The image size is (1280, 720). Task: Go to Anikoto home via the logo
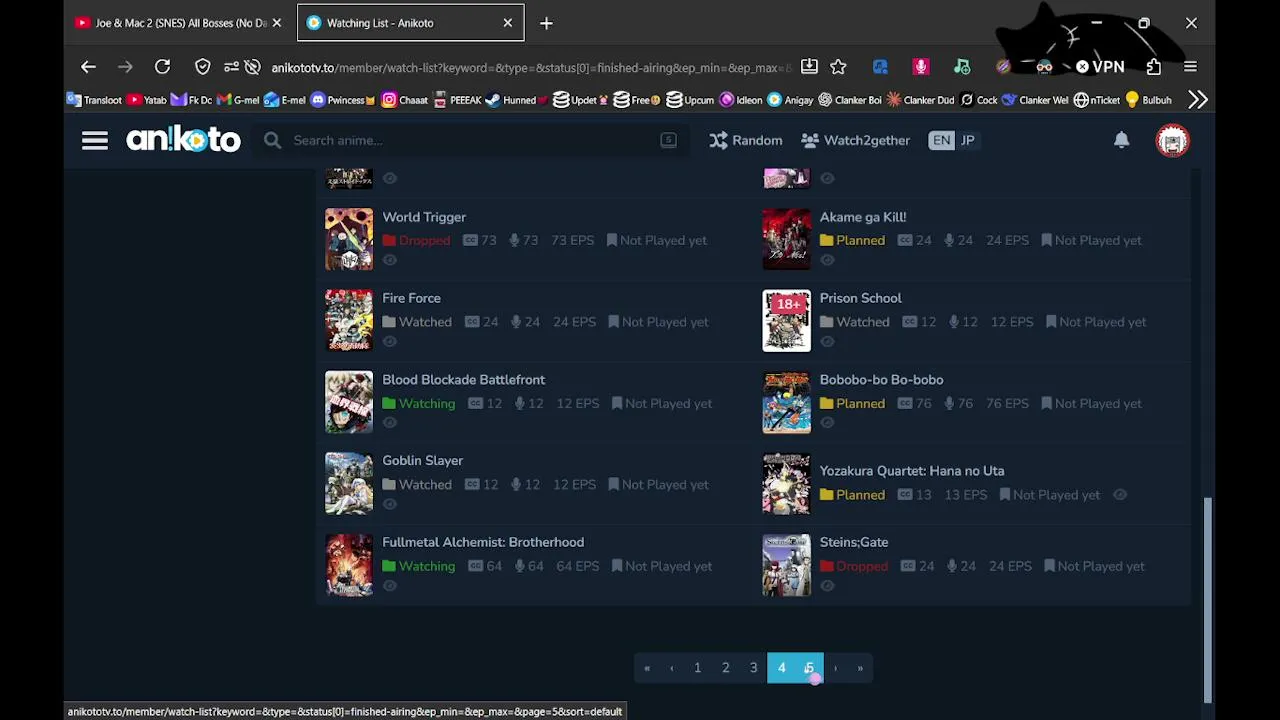click(x=183, y=140)
